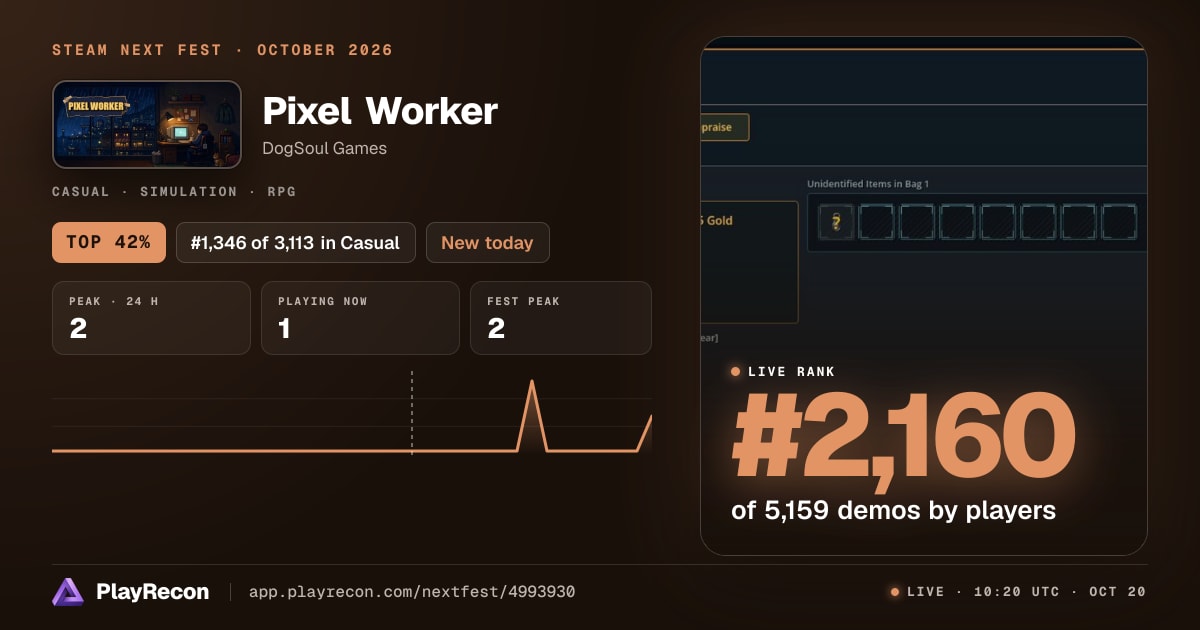
Task: Click the 10:20 UTC timestamp
Action: (x=1016, y=592)
